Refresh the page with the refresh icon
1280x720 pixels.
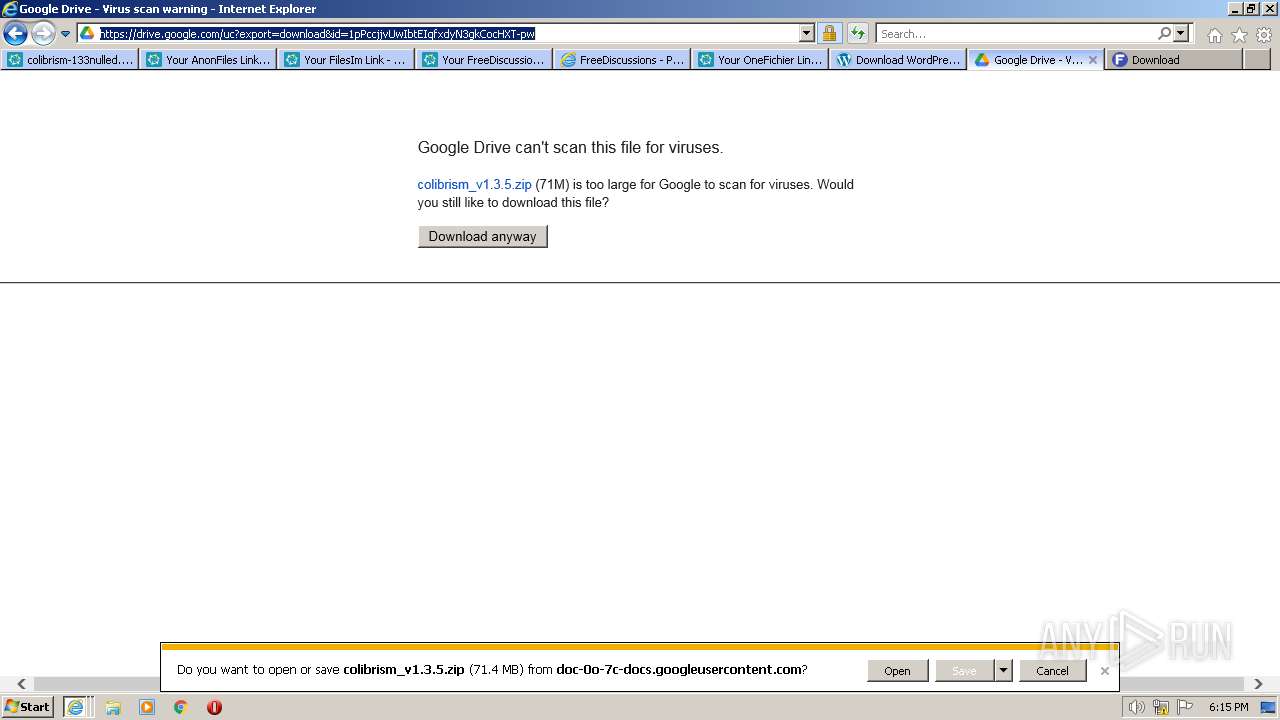pos(857,33)
